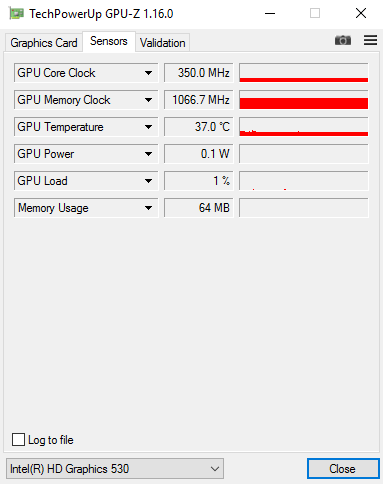Click the 350.0 MHz value field
383x484 pixels.
pyautogui.click(x=199, y=73)
